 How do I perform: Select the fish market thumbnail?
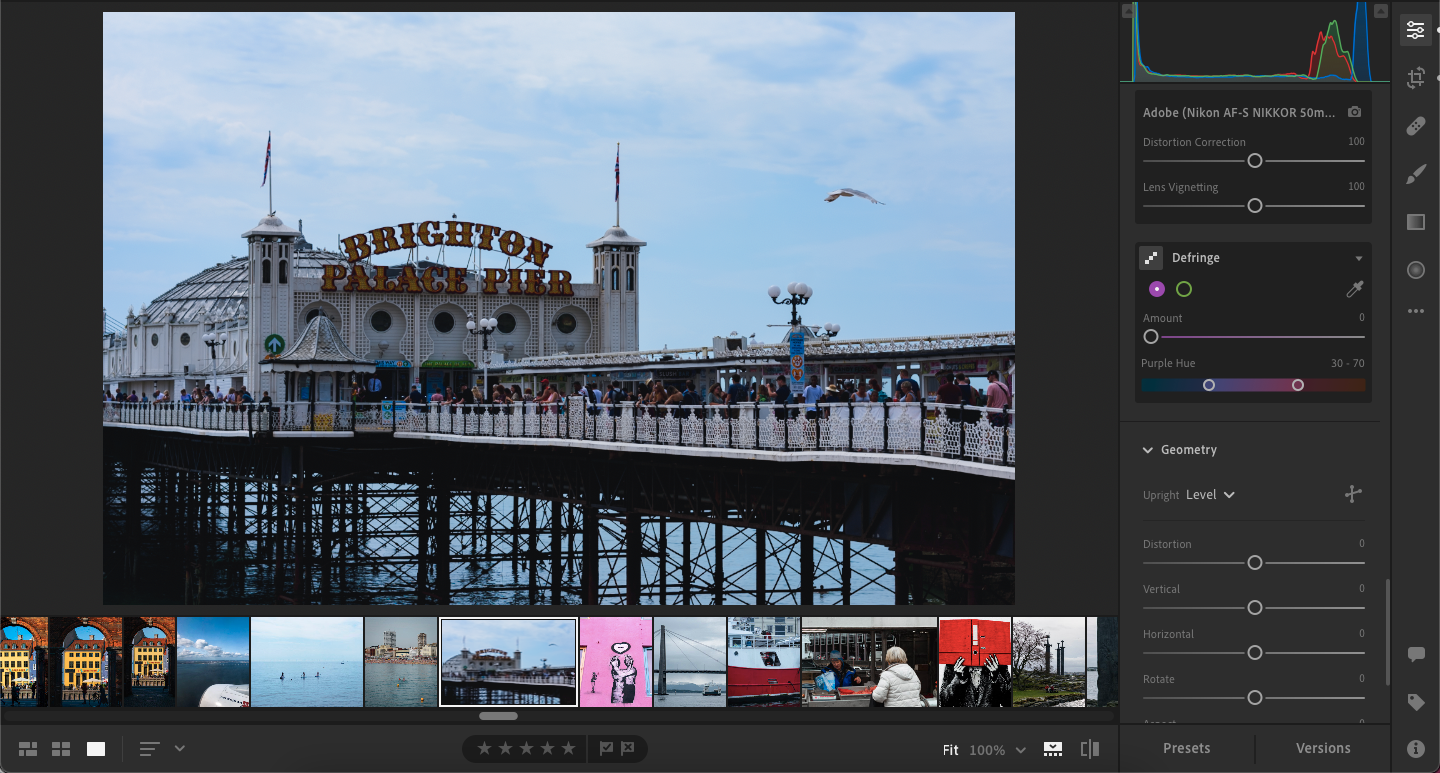click(x=869, y=662)
